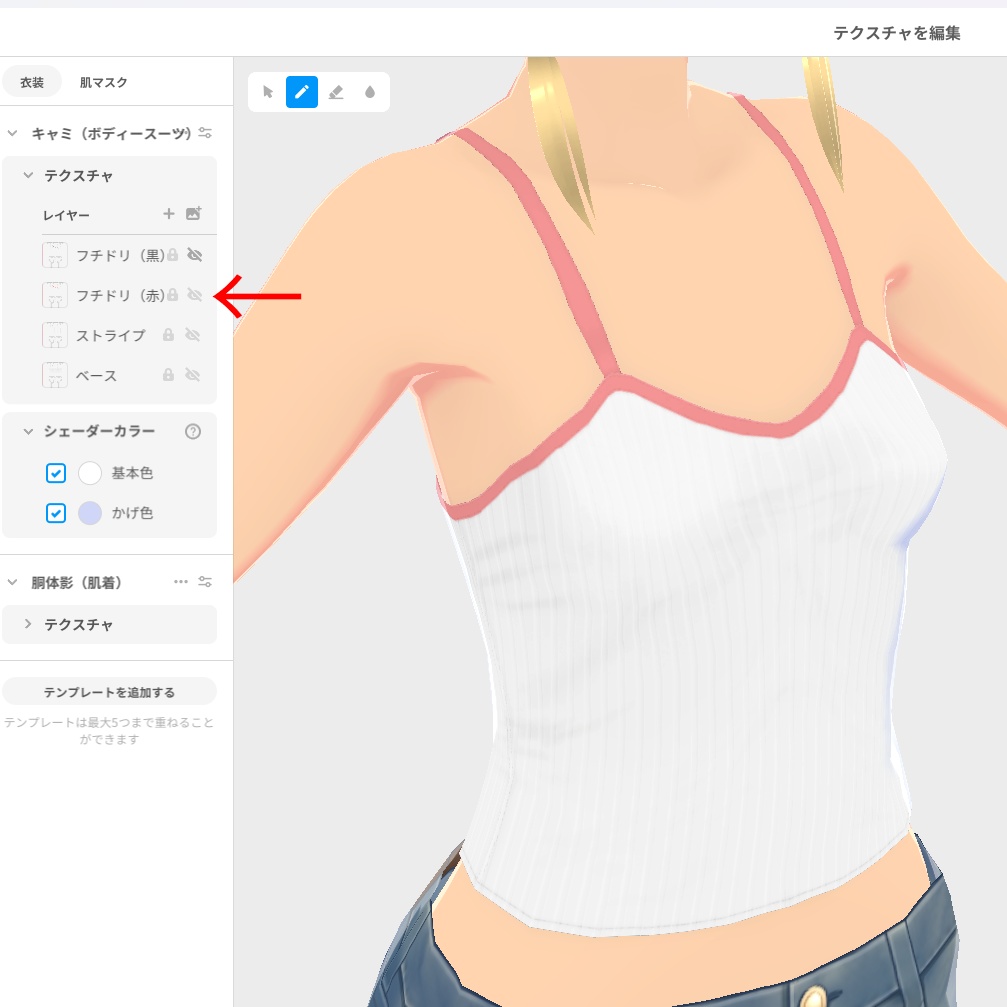This screenshot has height=1007, width=1007.
Task: Click the テンプレートを追加する button
Action: click(x=109, y=692)
